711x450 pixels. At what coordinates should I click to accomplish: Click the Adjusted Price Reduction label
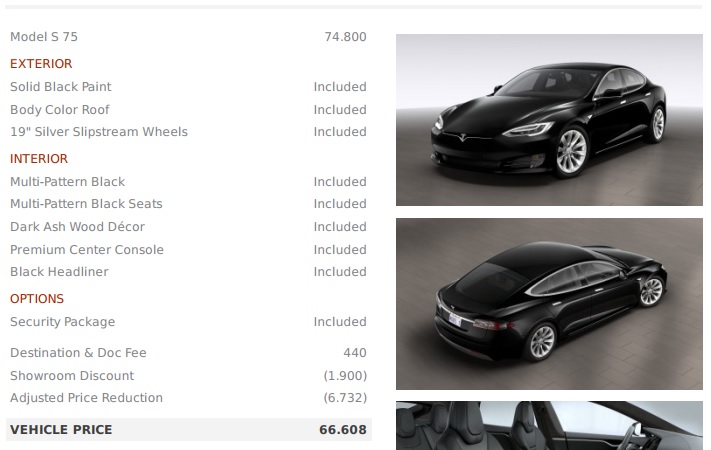[x=86, y=398]
